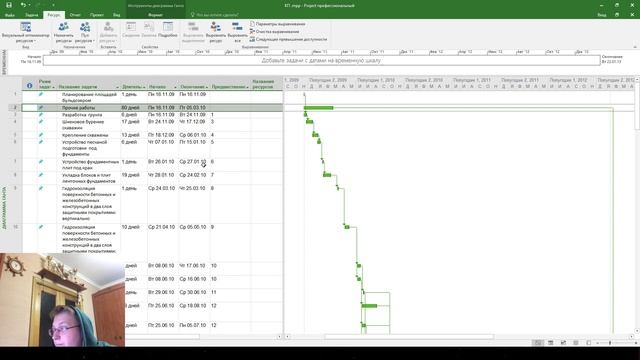
Task: Open the Предшественники column filter dropdown
Action: (247, 87)
